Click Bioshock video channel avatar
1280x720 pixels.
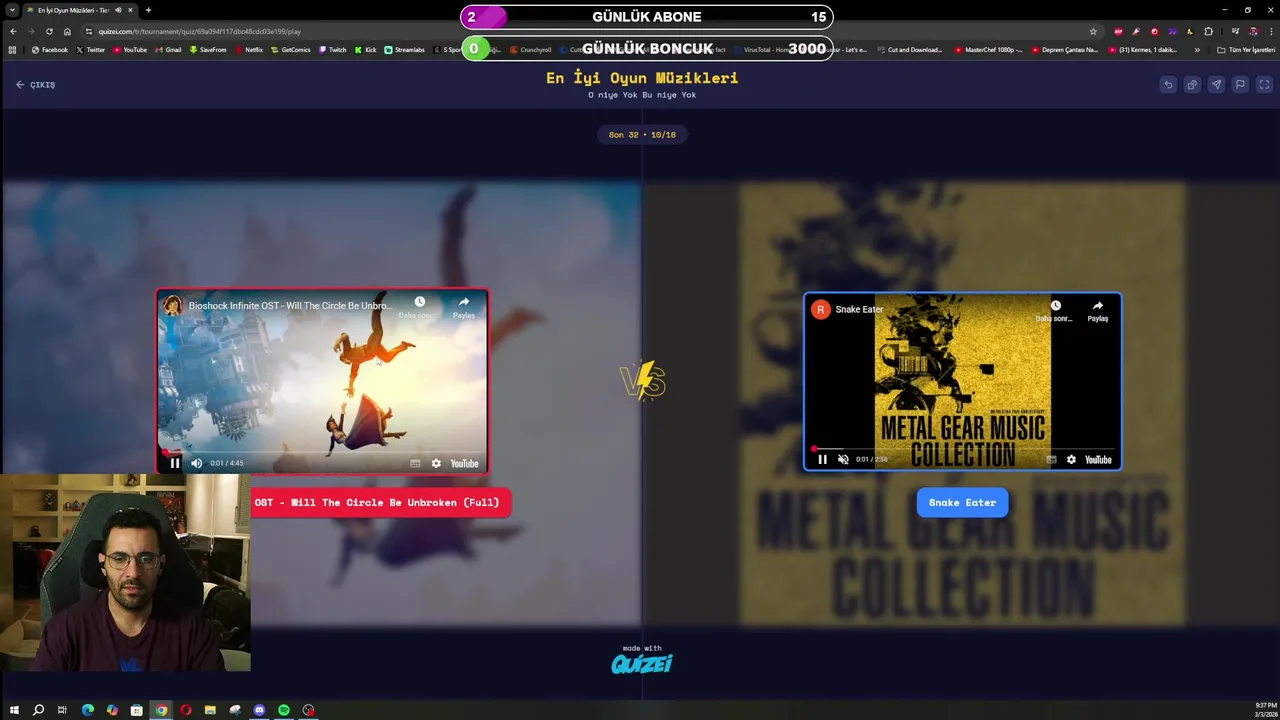point(172,306)
